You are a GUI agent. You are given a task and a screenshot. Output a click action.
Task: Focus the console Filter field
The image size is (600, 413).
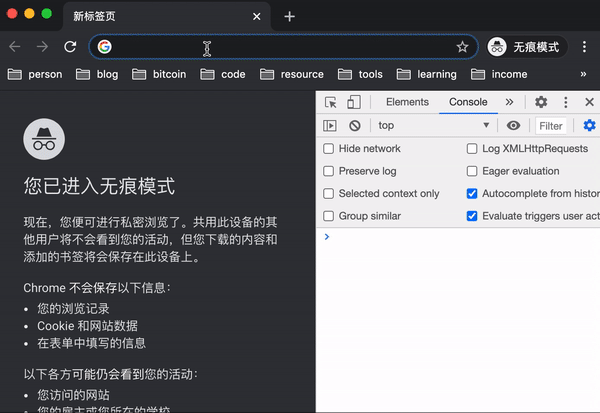point(551,126)
